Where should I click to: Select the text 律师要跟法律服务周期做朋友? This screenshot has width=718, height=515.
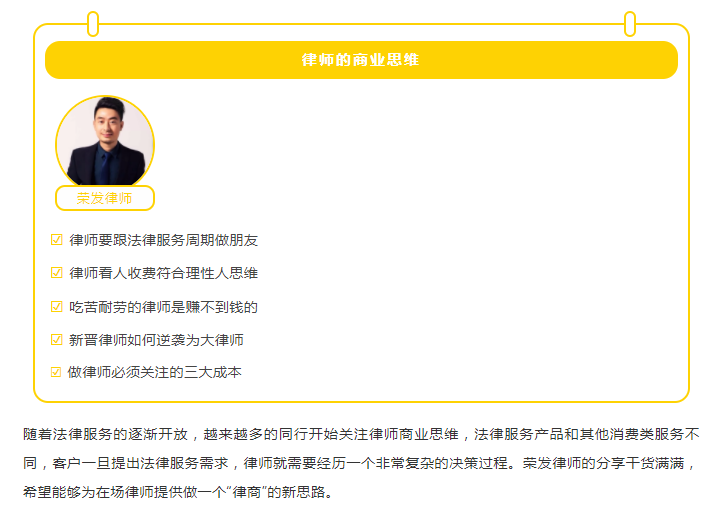tap(163, 240)
